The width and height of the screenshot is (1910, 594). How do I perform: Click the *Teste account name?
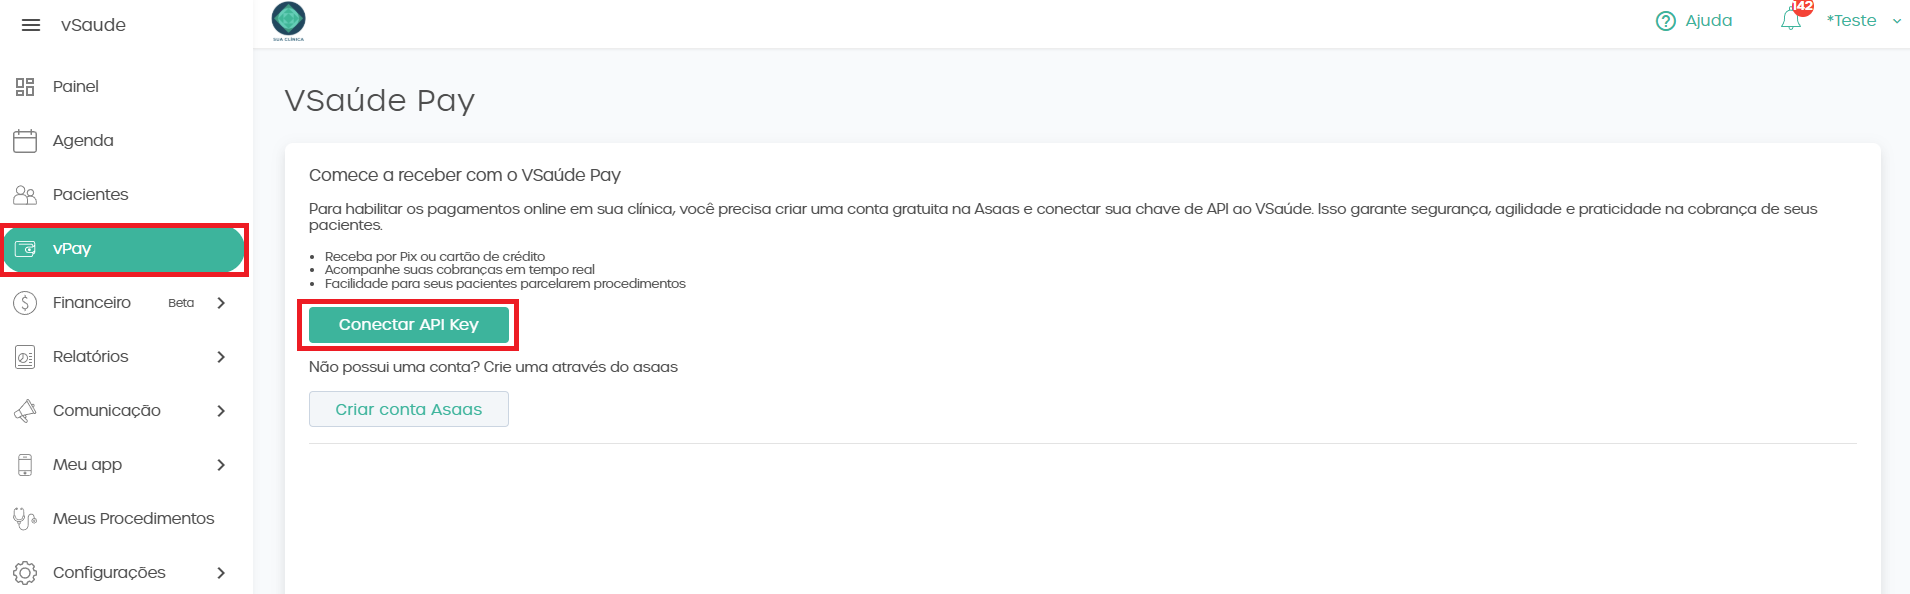click(1851, 21)
